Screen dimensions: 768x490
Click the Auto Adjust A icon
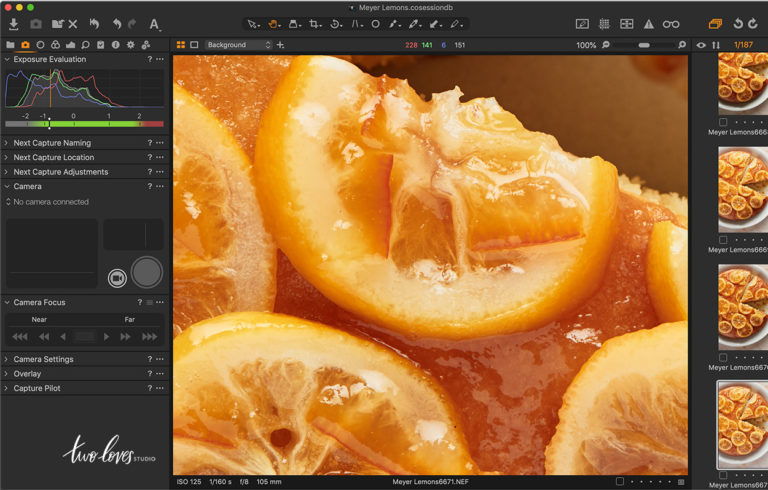[154, 24]
